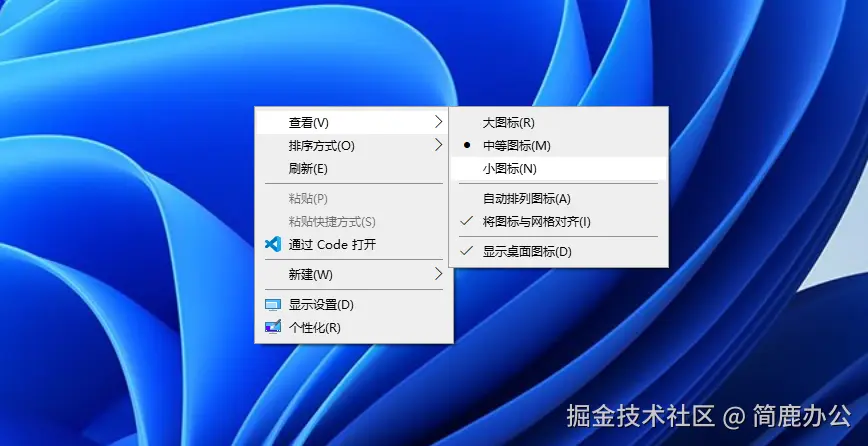The width and height of the screenshot is (868, 446).
Task: Click 刷新(E) to refresh desktop
Action: point(354,169)
